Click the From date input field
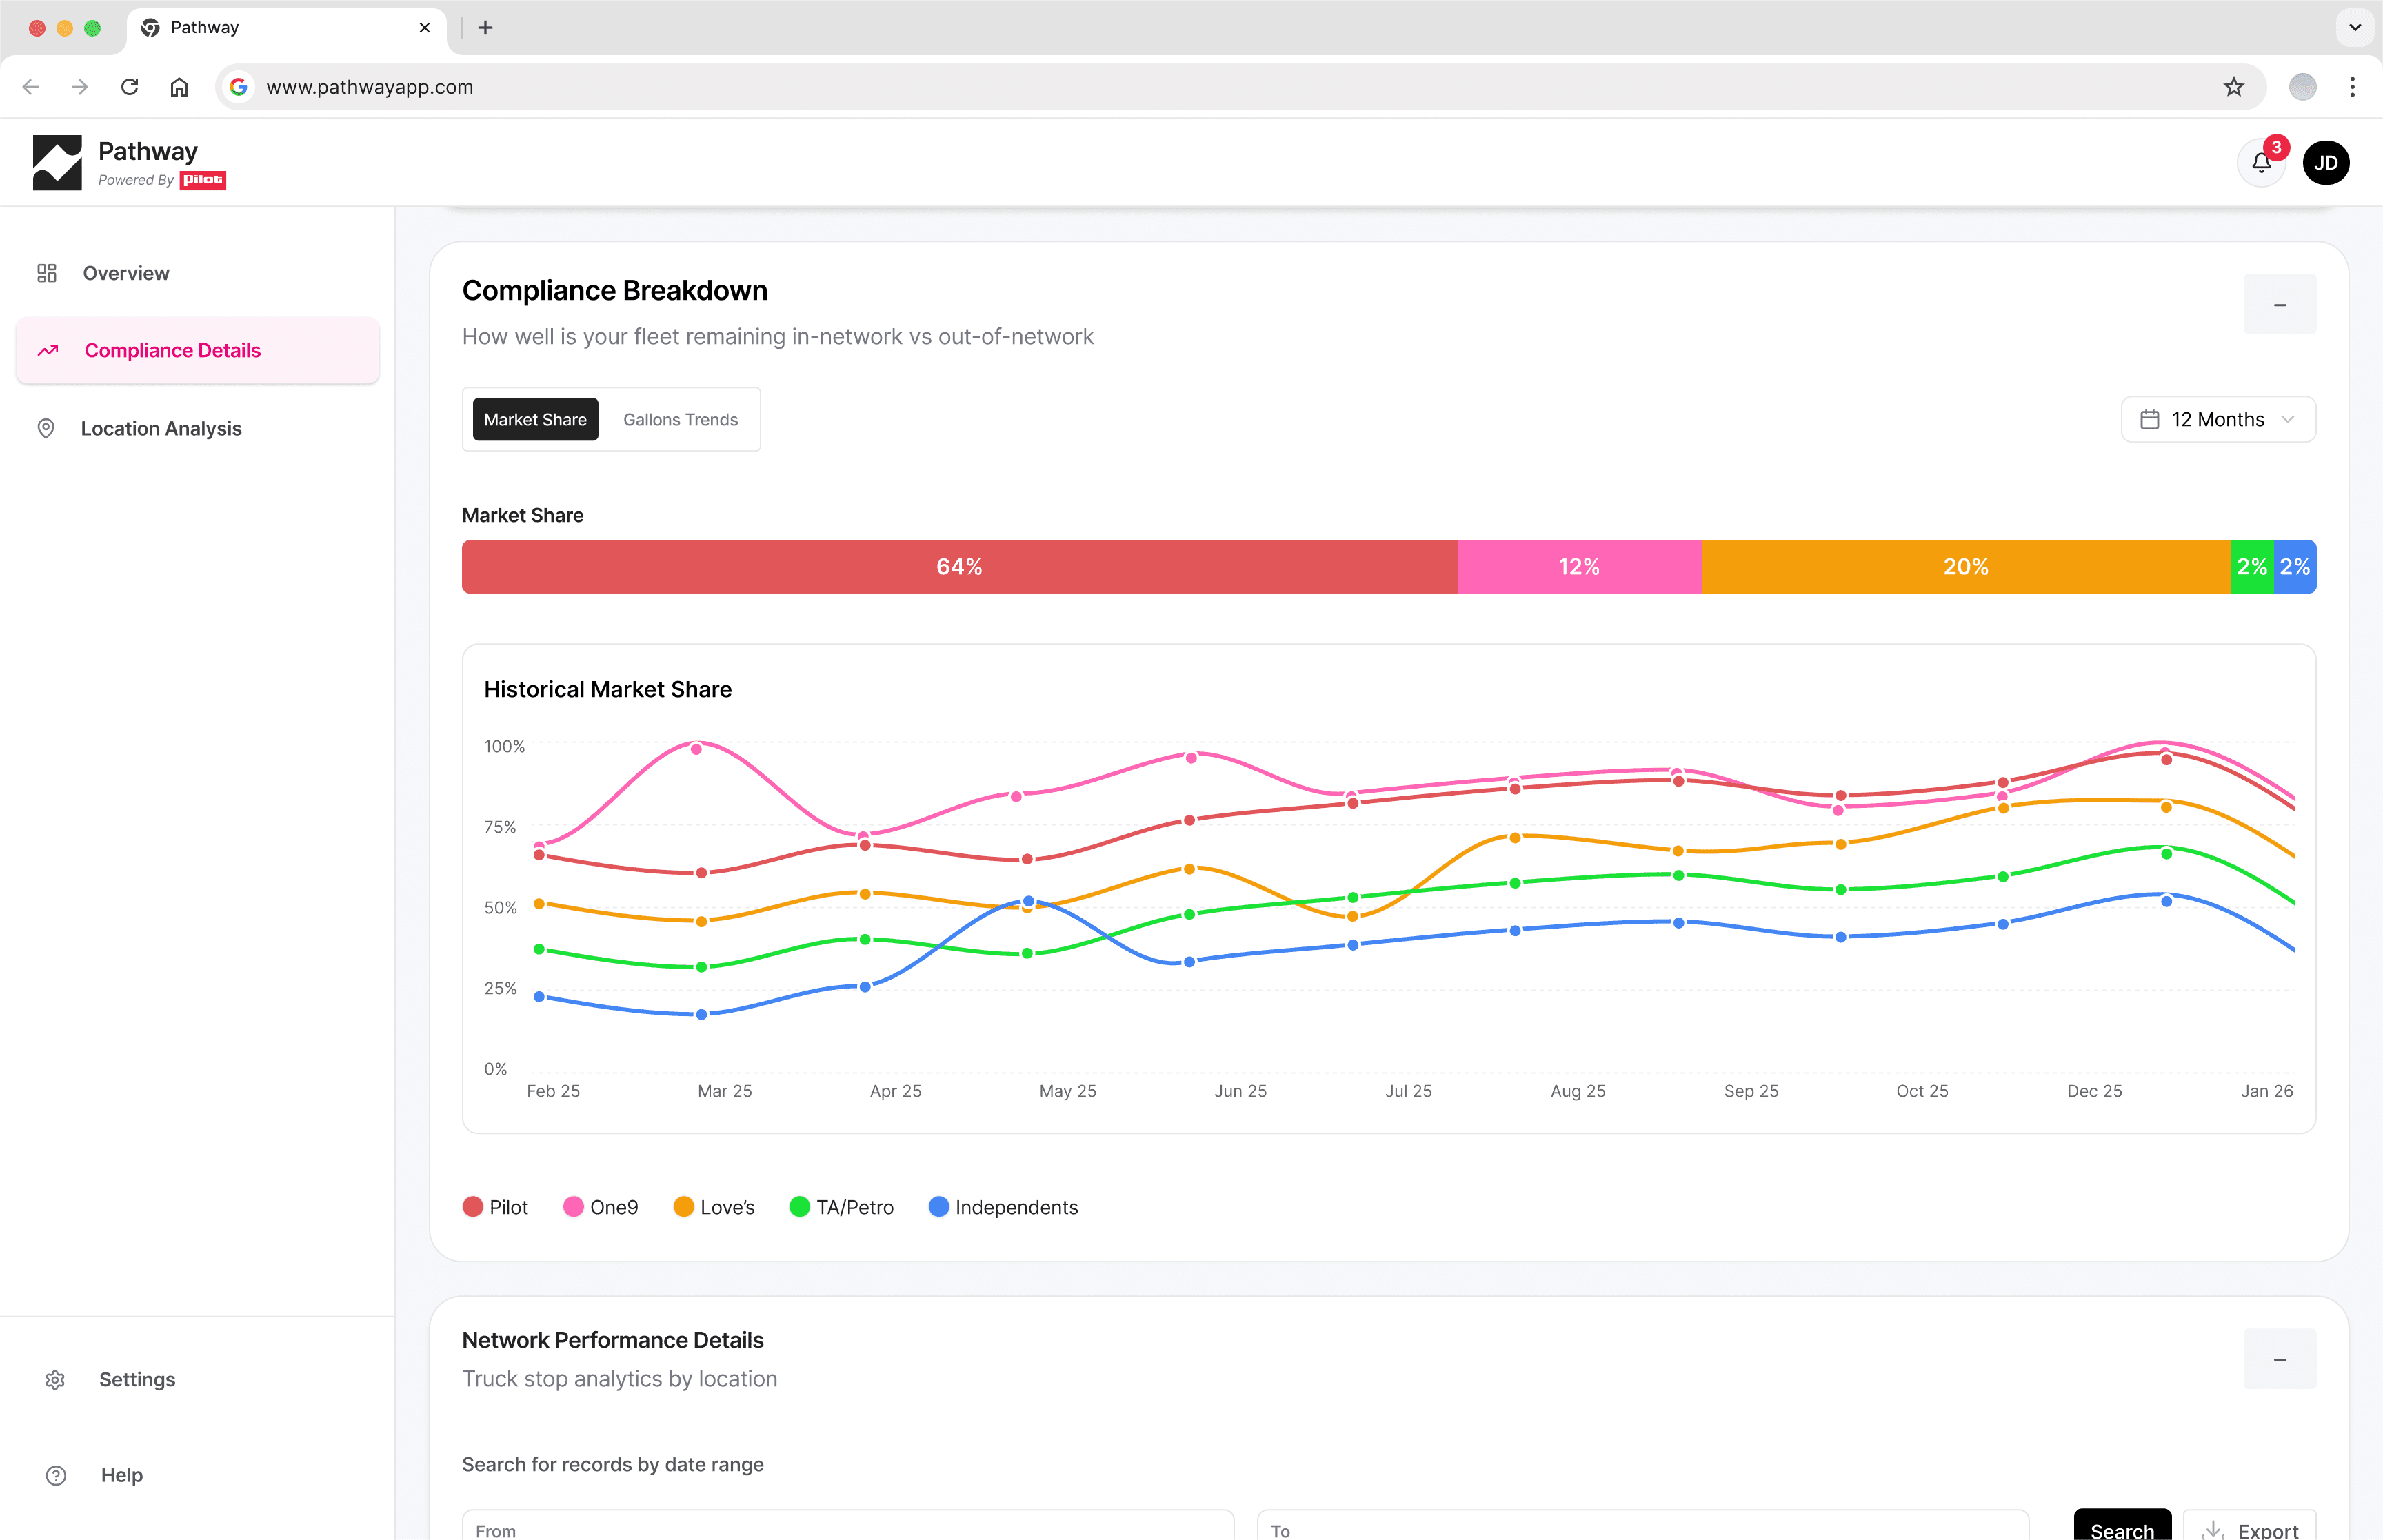This screenshot has height=1540, width=2383. (847, 1528)
